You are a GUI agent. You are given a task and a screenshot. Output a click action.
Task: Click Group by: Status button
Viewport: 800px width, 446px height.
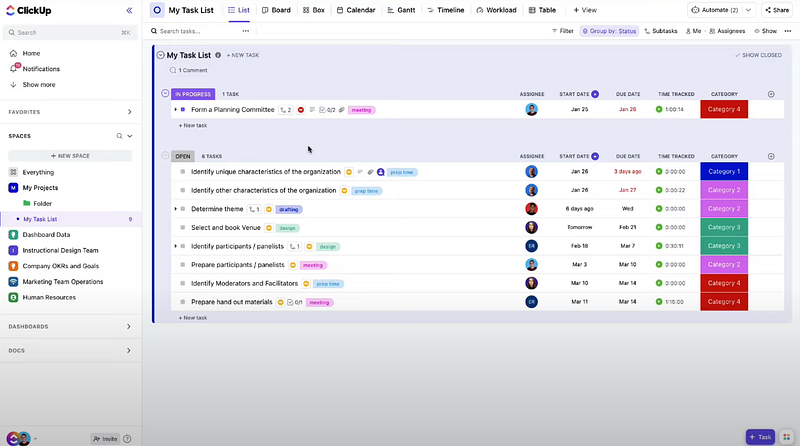pyautogui.click(x=609, y=31)
